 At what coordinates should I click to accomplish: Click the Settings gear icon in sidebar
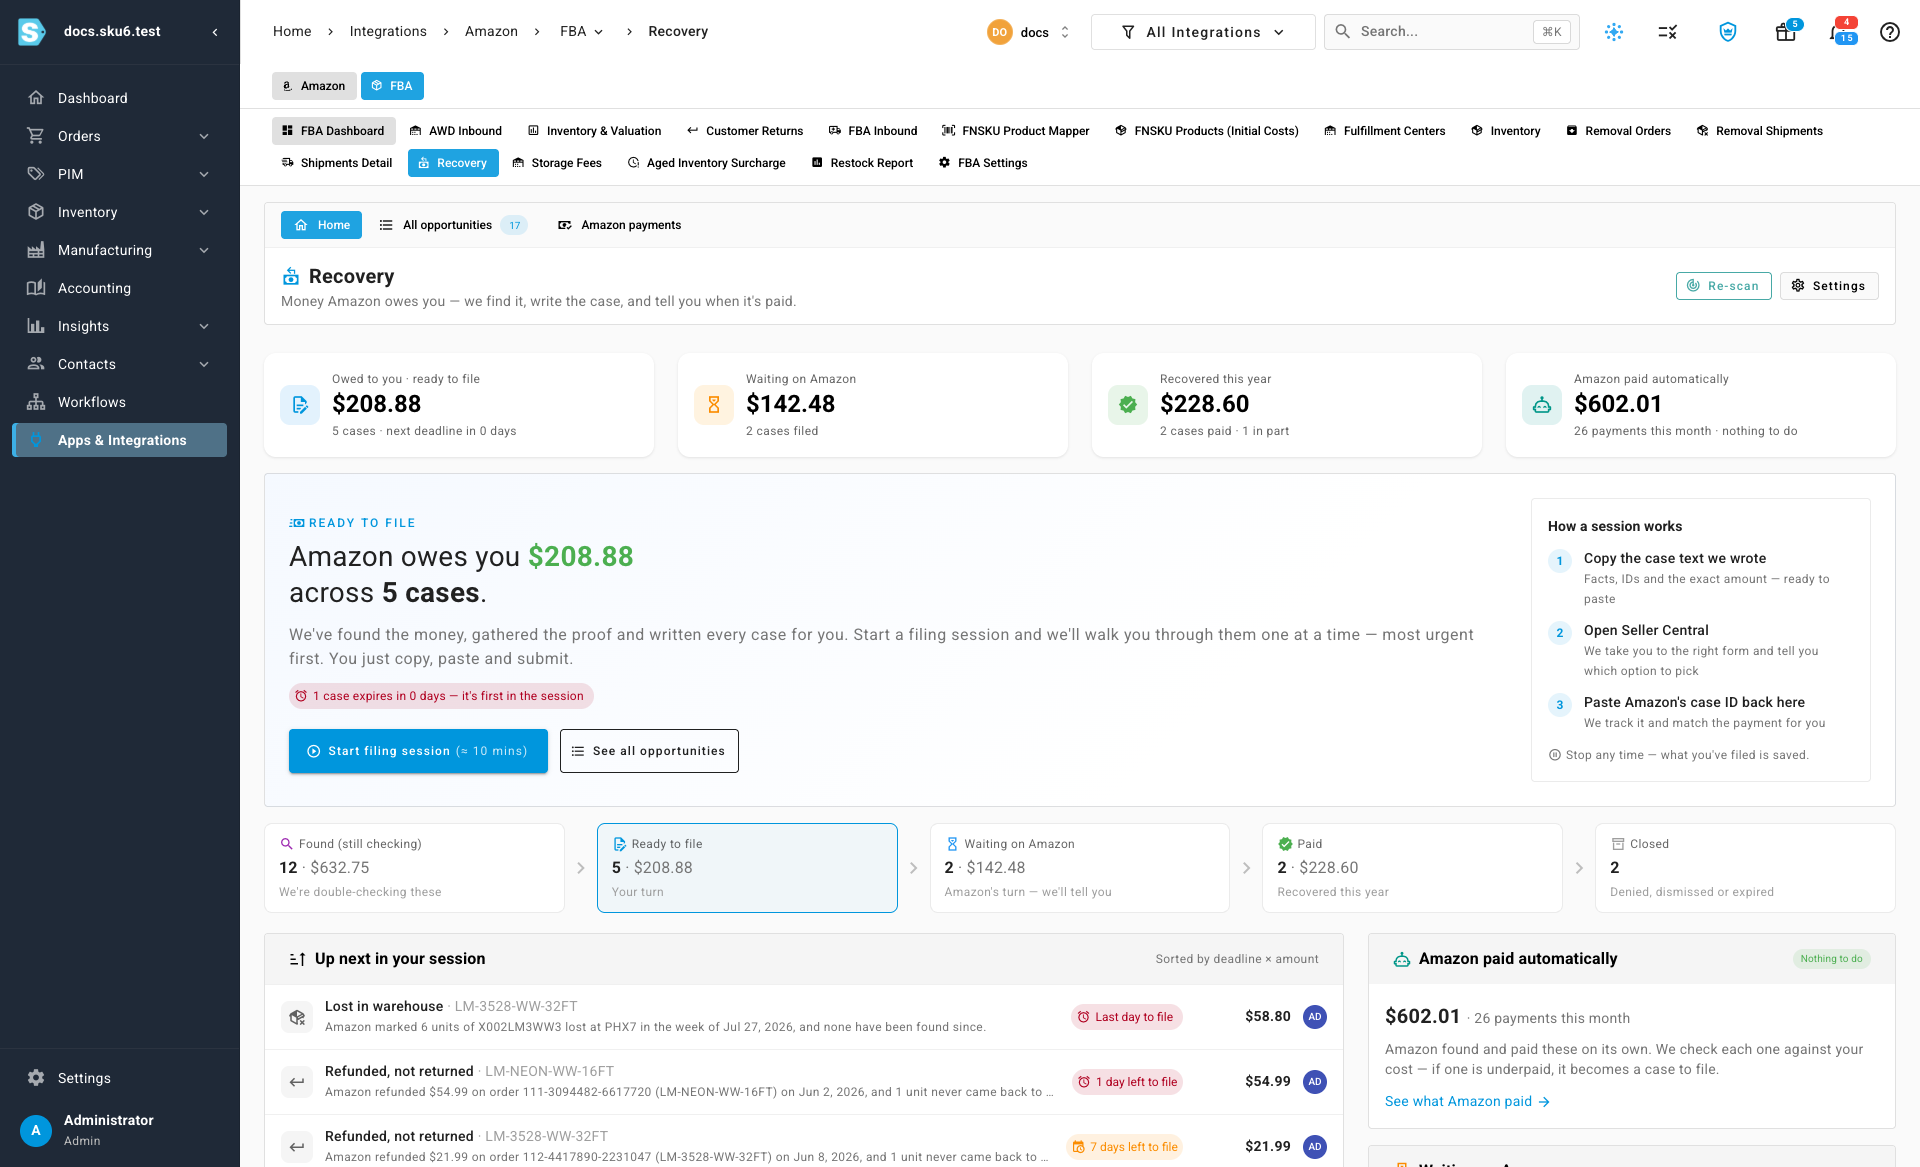click(36, 1078)
